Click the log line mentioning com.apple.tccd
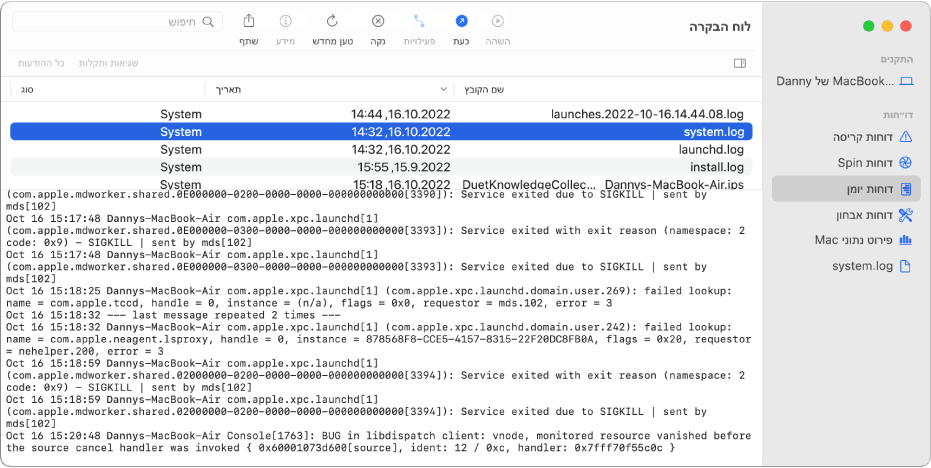The image size is (931, 468). (x=369, y=297)
